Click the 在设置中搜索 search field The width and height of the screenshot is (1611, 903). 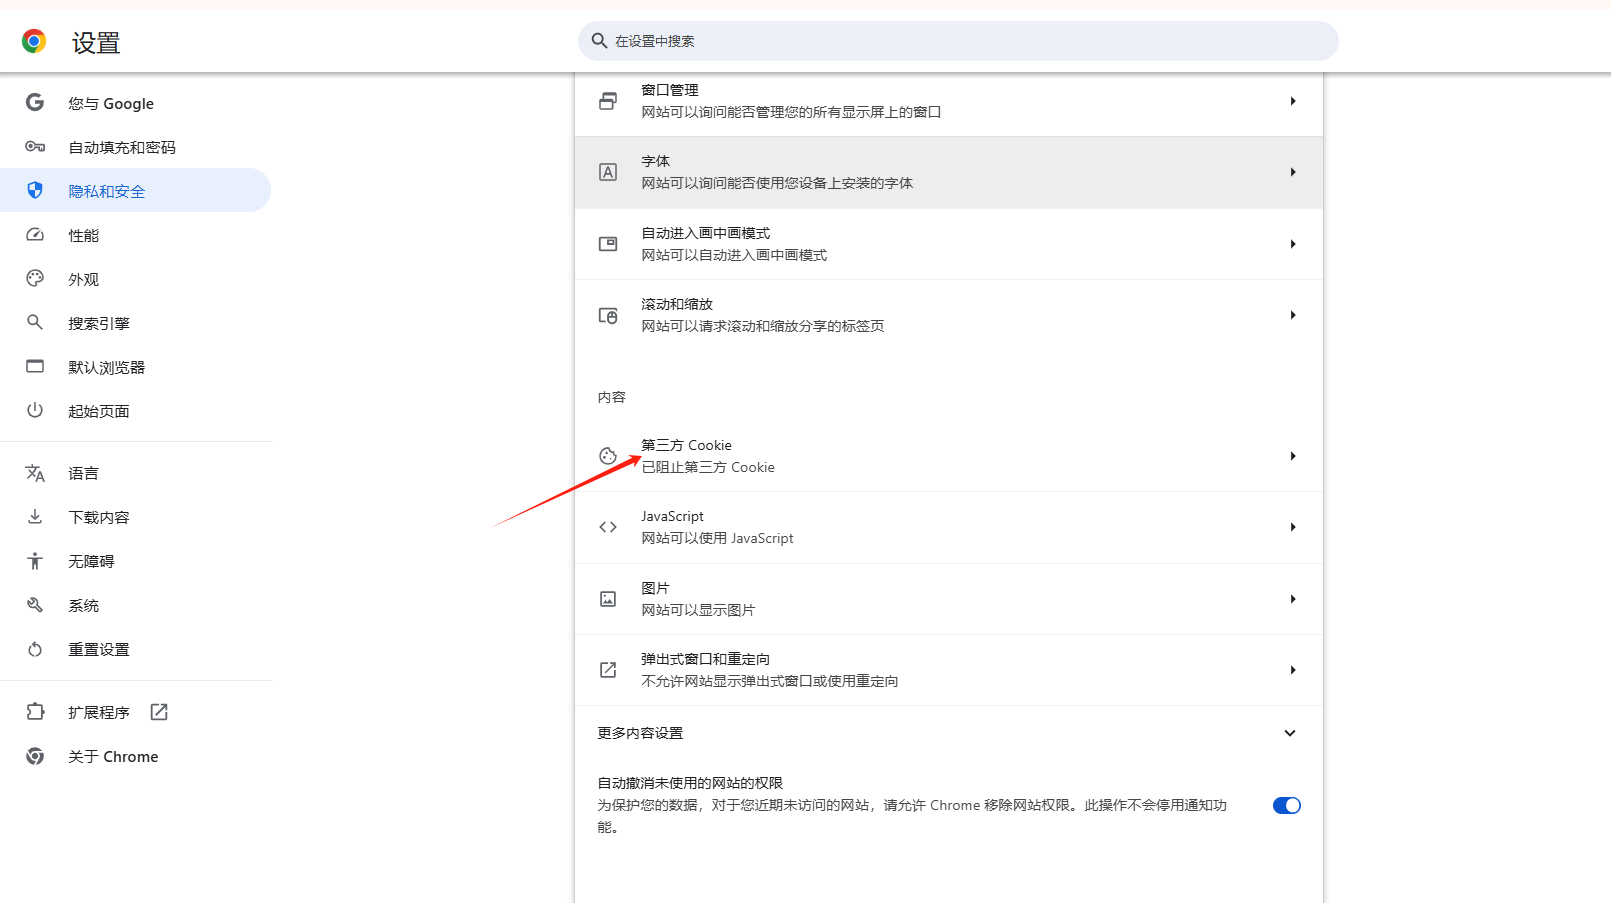[x=958, y=41]
